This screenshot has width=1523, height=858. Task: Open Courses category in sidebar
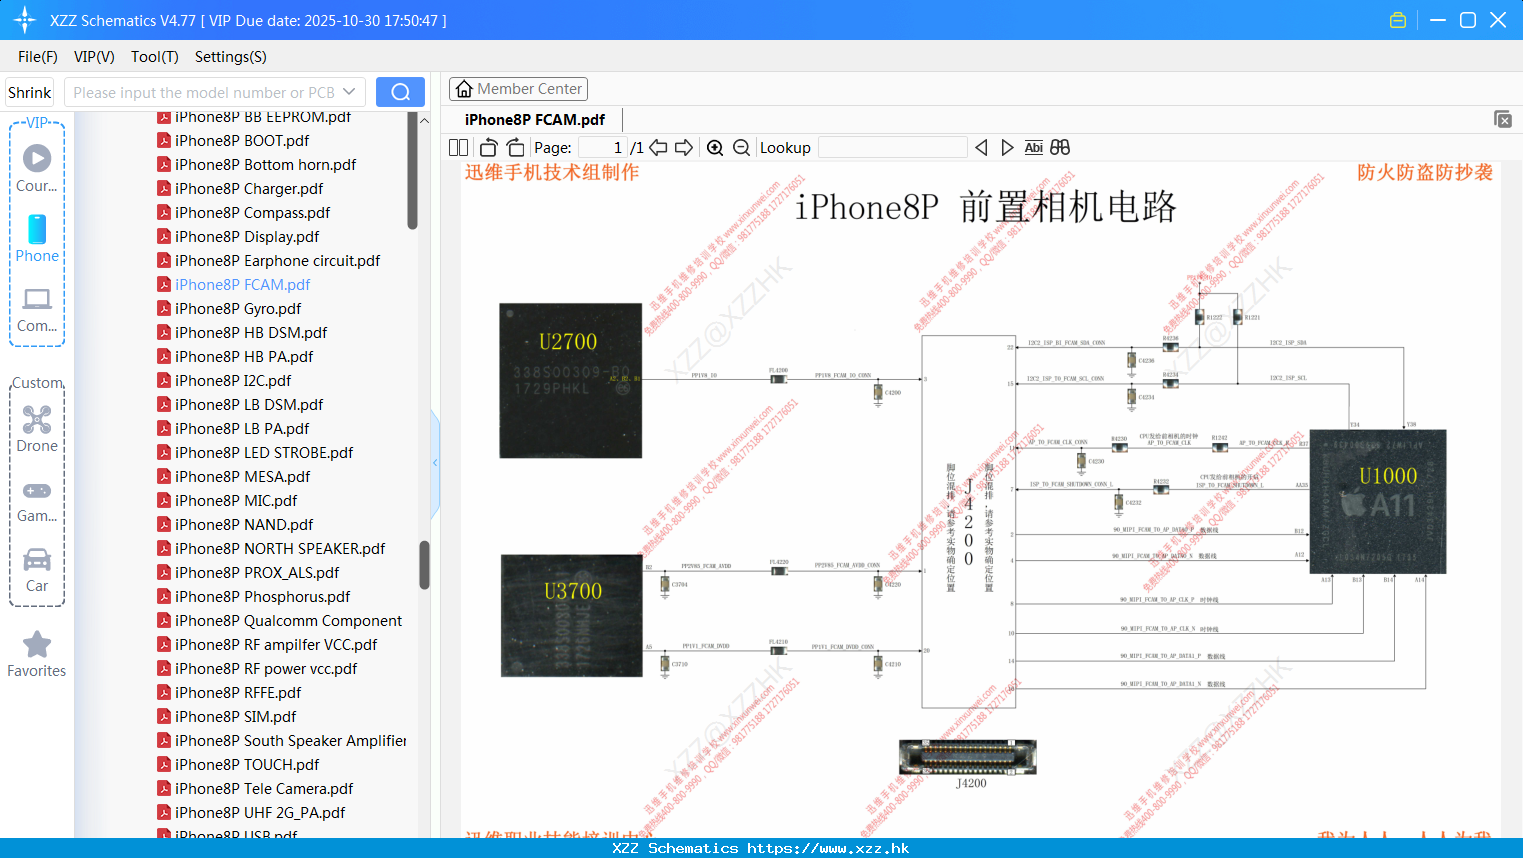click(37, 168)
